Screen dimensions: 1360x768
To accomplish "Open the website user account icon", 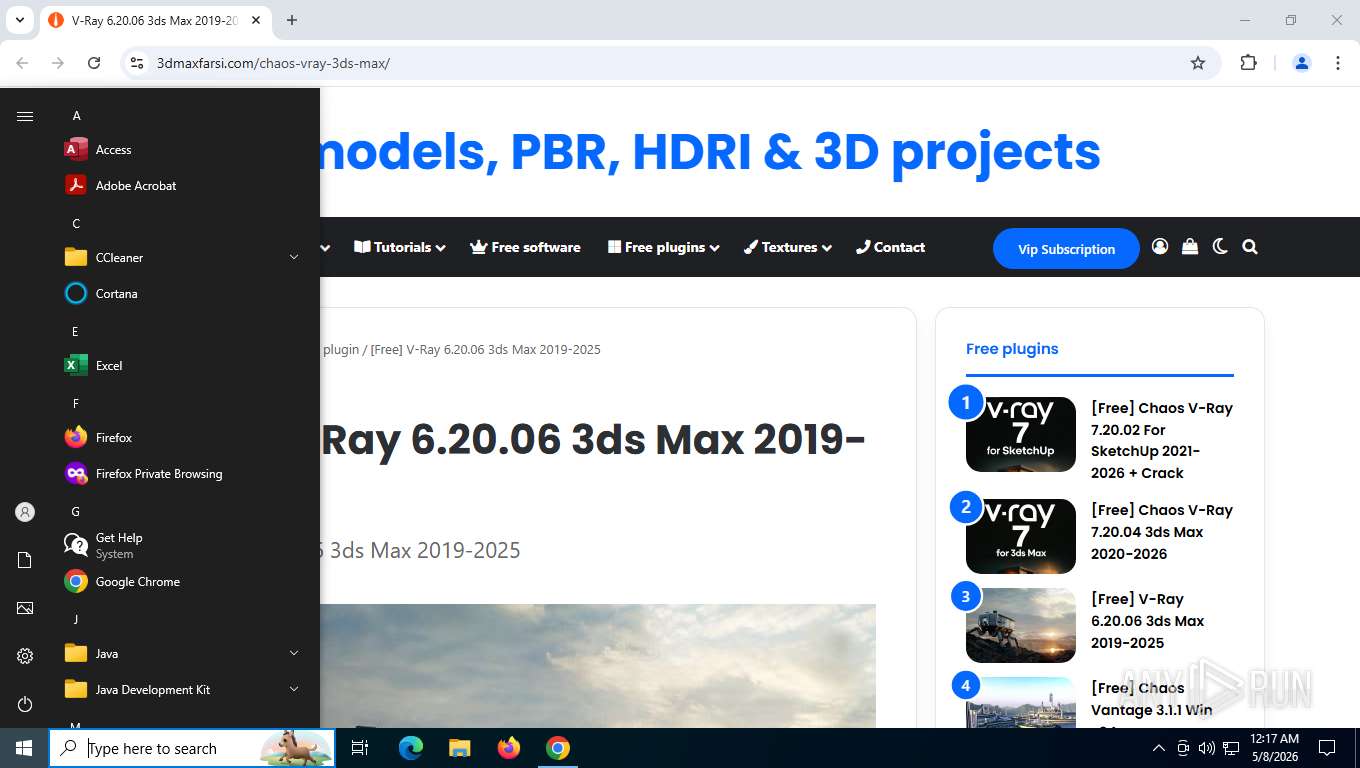I will click(x=1160, y=247).
